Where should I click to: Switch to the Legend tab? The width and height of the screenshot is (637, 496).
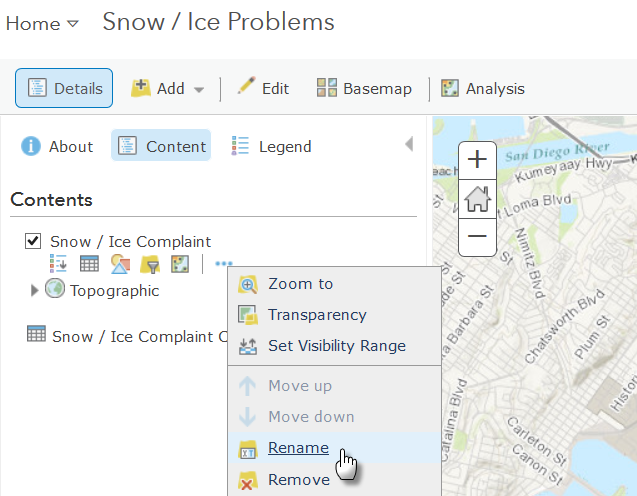click(x=272, y=146)
